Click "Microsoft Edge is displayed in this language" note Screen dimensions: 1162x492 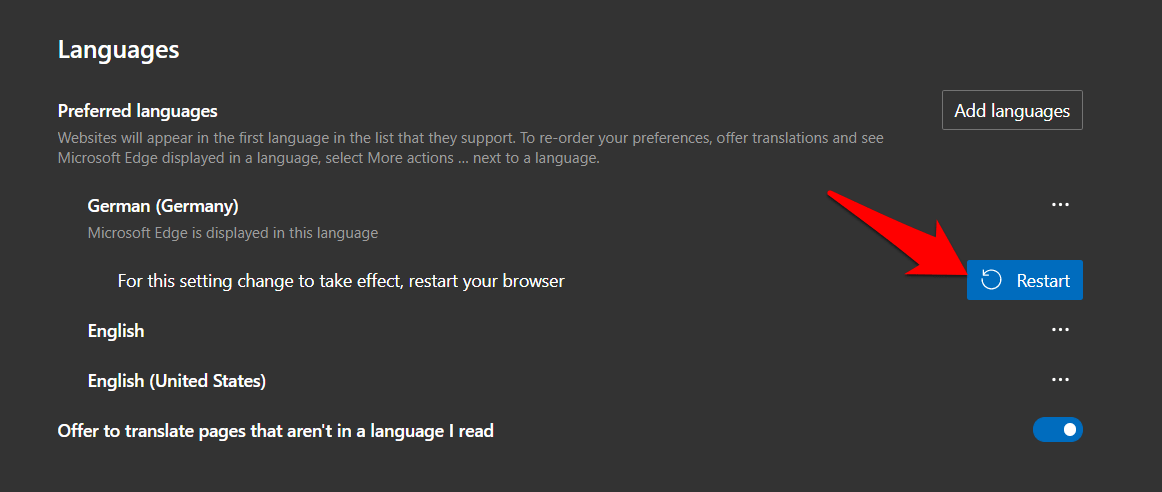tap(233, 233)
